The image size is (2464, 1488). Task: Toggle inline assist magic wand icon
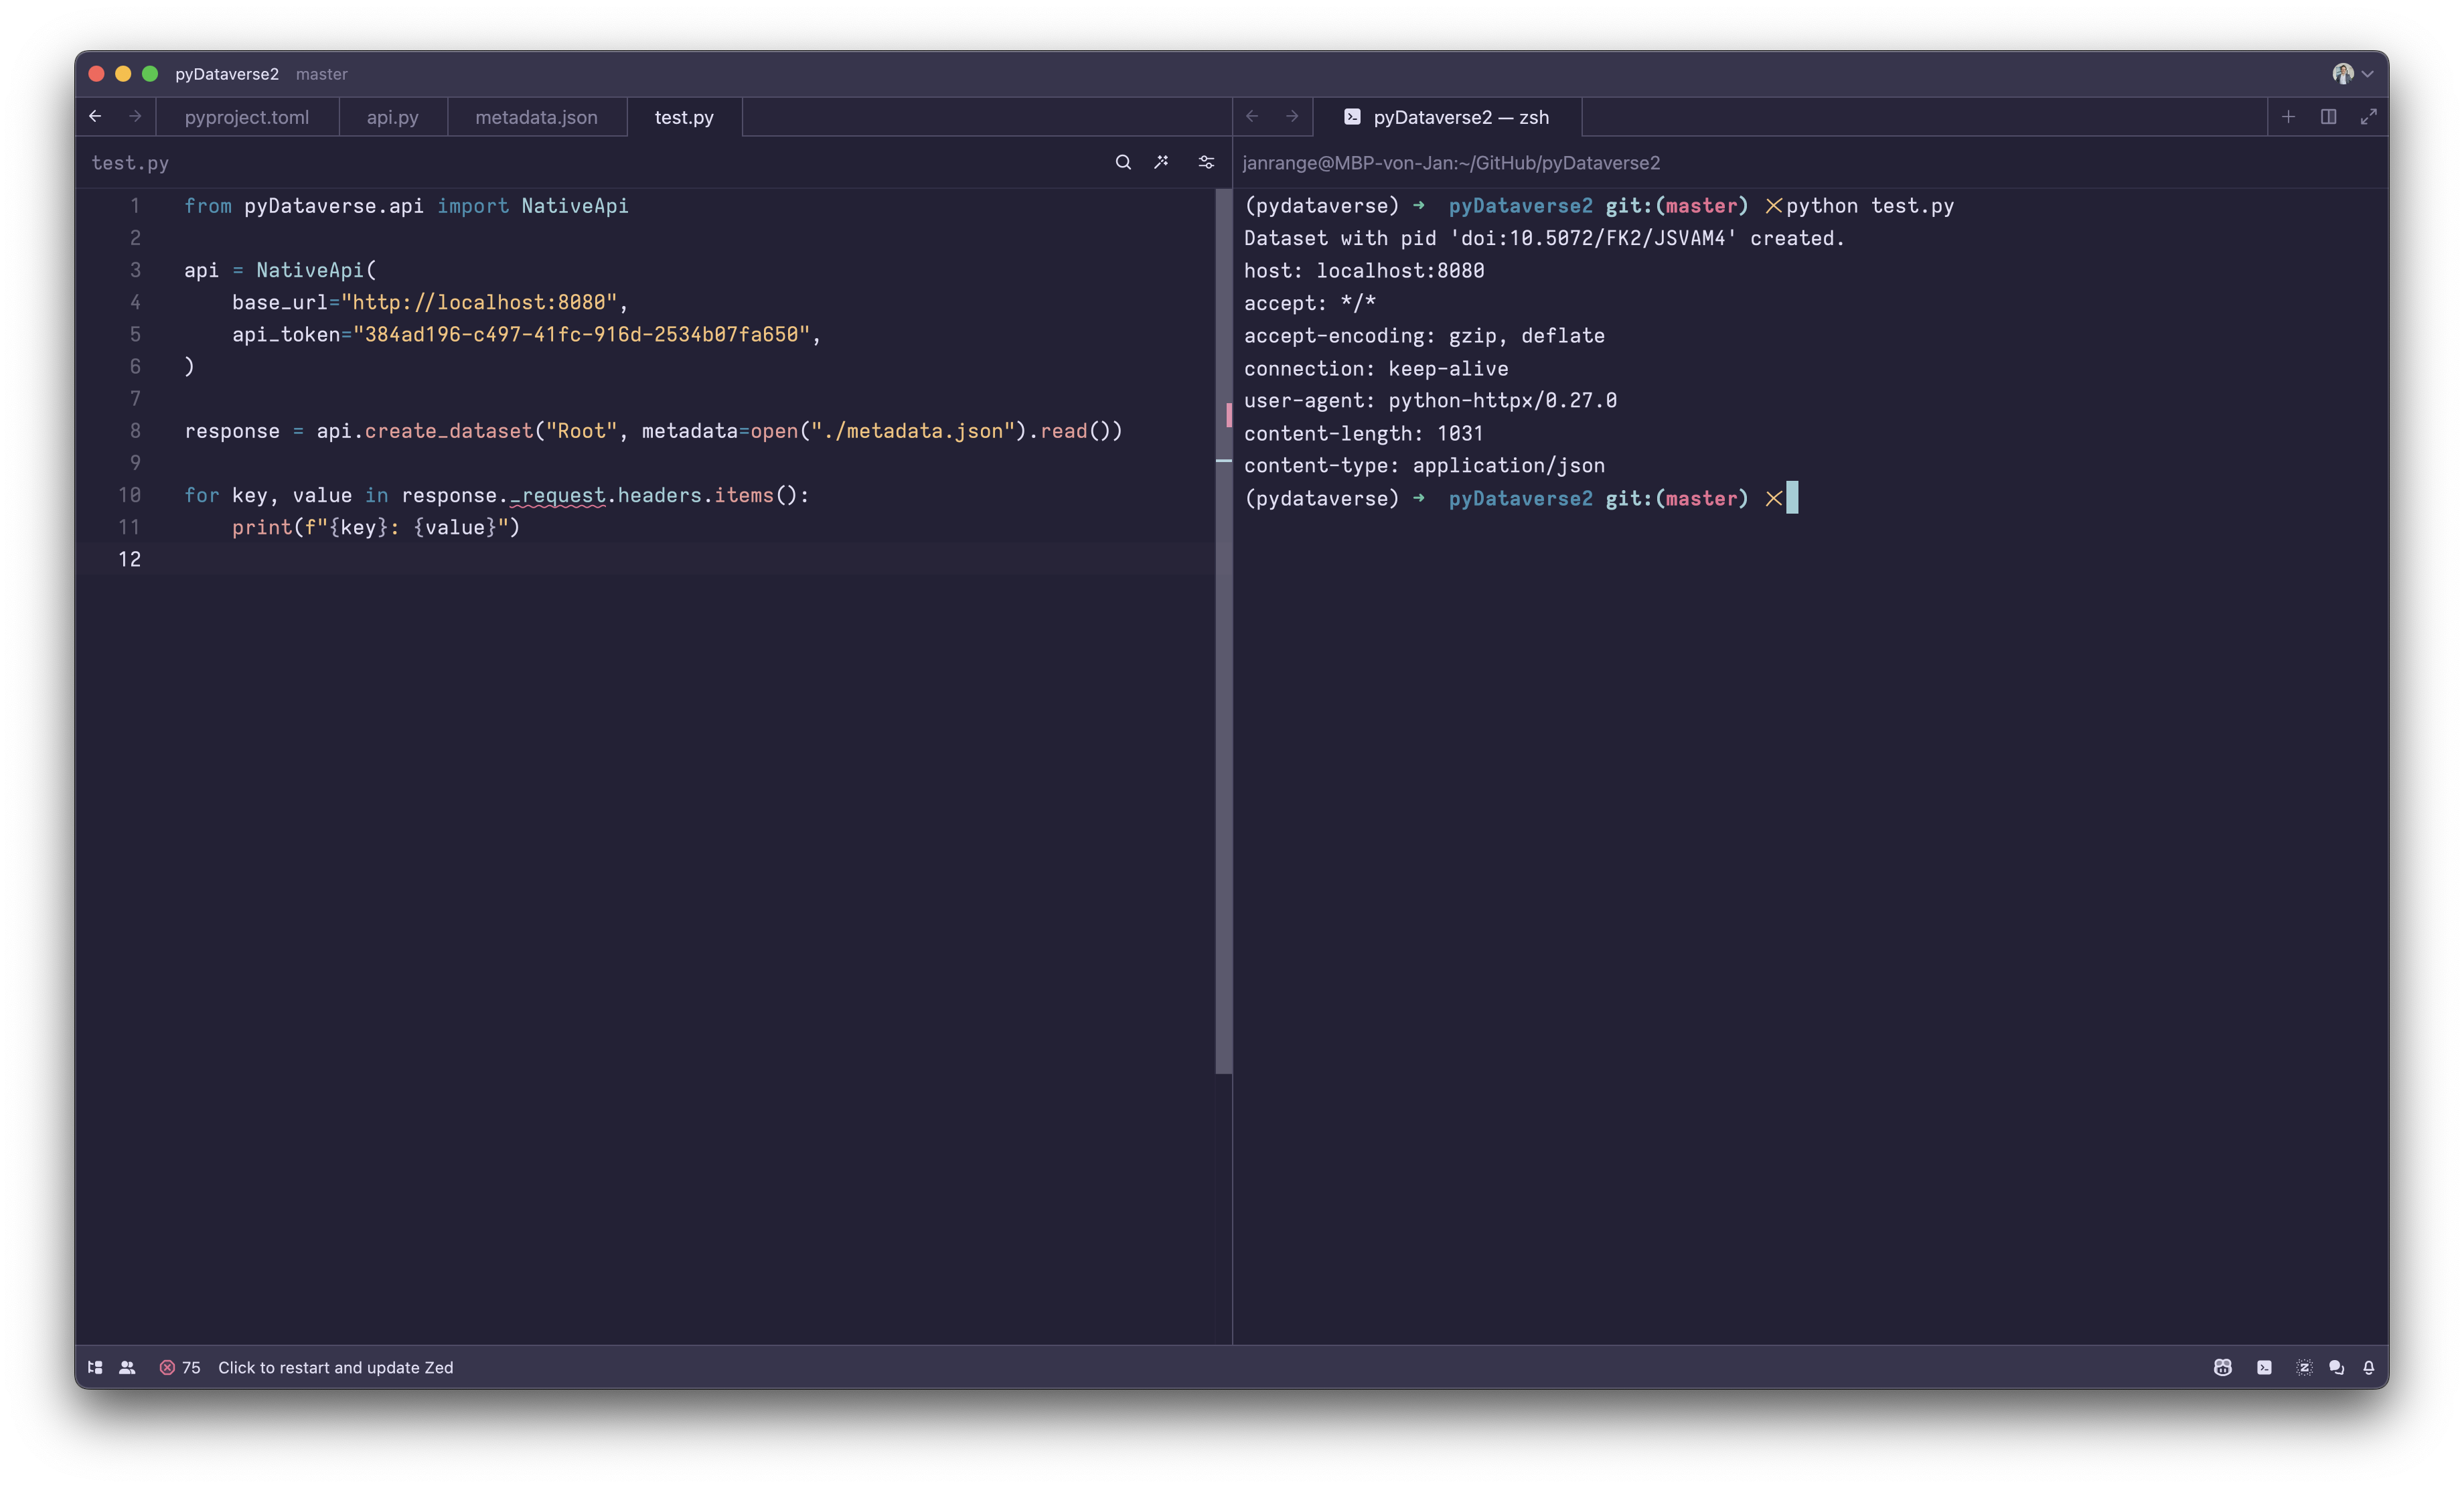(1161, 162)
